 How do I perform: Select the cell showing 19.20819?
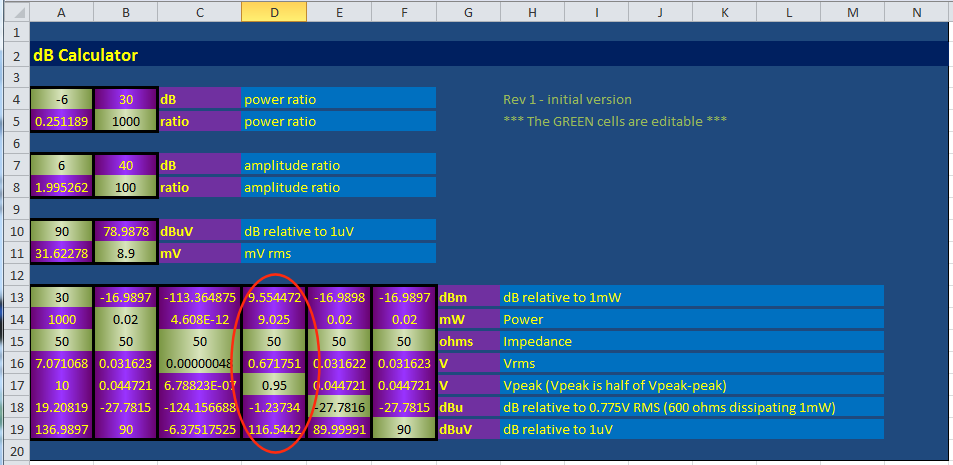[61, 407]
